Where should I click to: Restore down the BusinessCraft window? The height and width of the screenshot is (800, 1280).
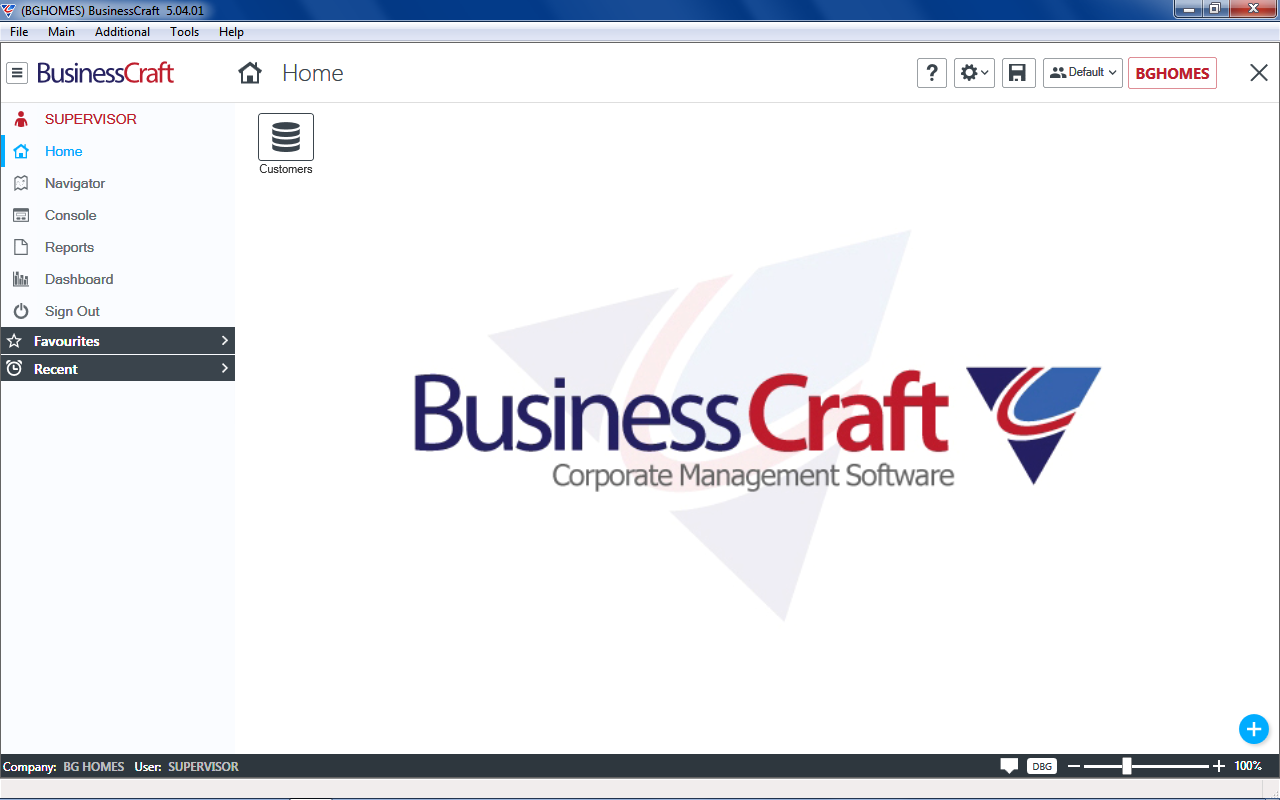1215,9
